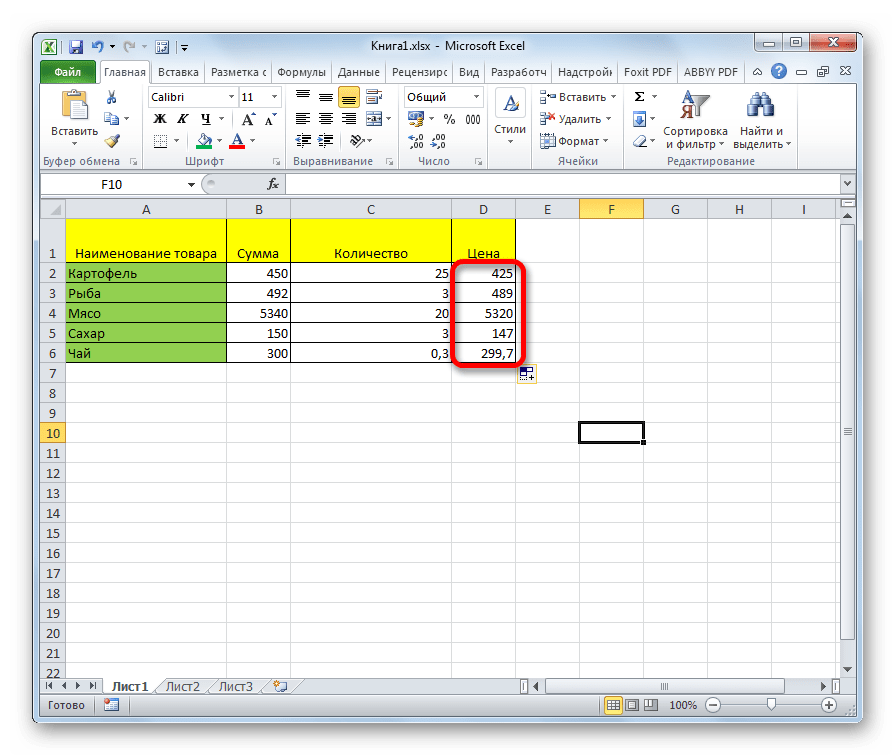Click the Paste clipboard icon
Image resolution: width=896 pixels, height=756 pixels.
tap(74, 106)
